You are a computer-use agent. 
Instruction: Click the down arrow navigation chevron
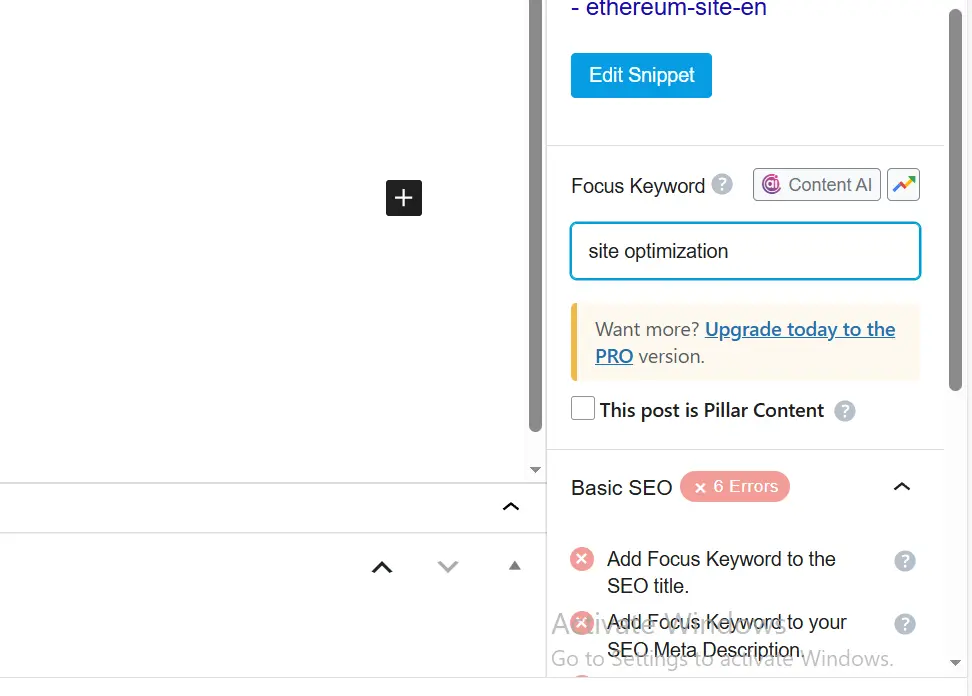pos(447,567)
